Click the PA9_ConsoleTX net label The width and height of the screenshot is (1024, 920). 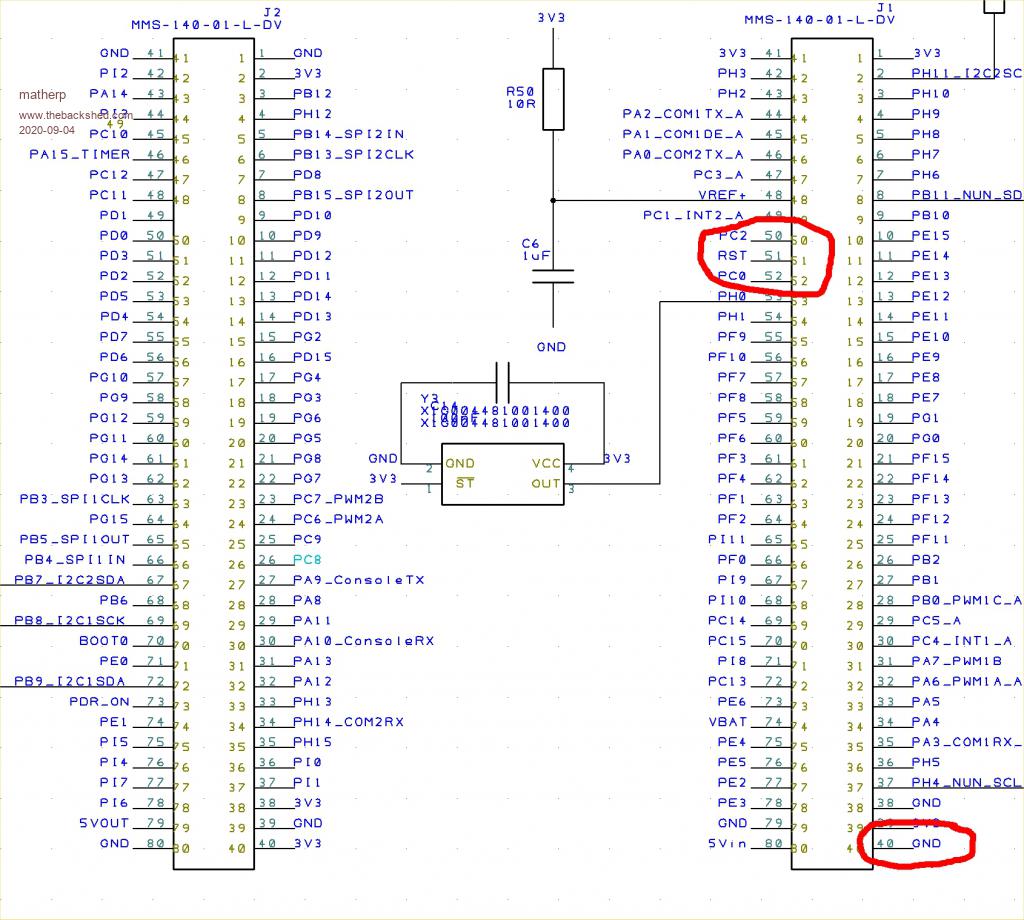click(x=358, y=580)
